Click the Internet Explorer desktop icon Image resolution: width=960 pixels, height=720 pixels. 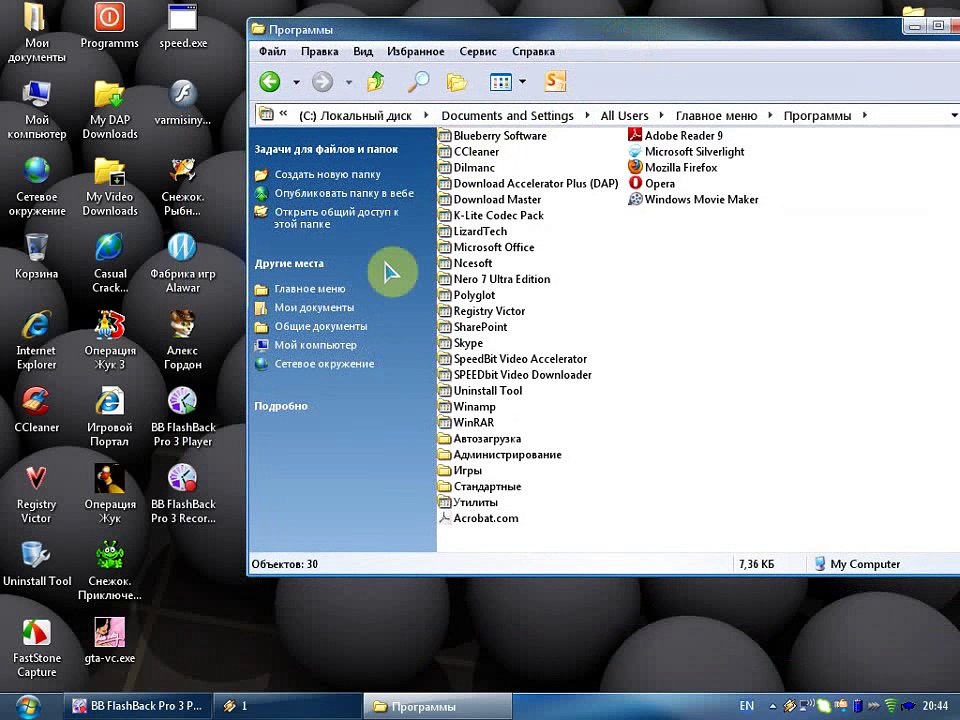coord(37,340)
